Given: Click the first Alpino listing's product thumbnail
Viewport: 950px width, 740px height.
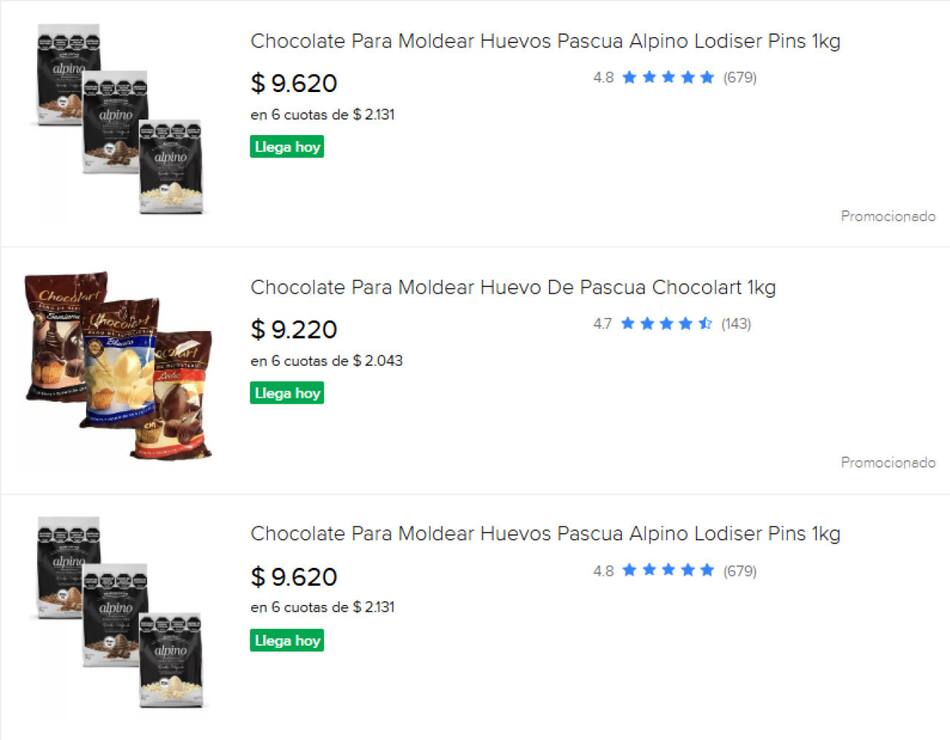Looking at the screenshot, I should tap(118, 118).
